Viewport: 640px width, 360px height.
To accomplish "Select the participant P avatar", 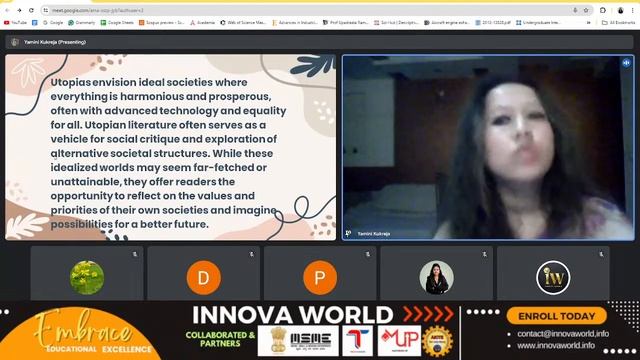I will click(x=320, y=278).
